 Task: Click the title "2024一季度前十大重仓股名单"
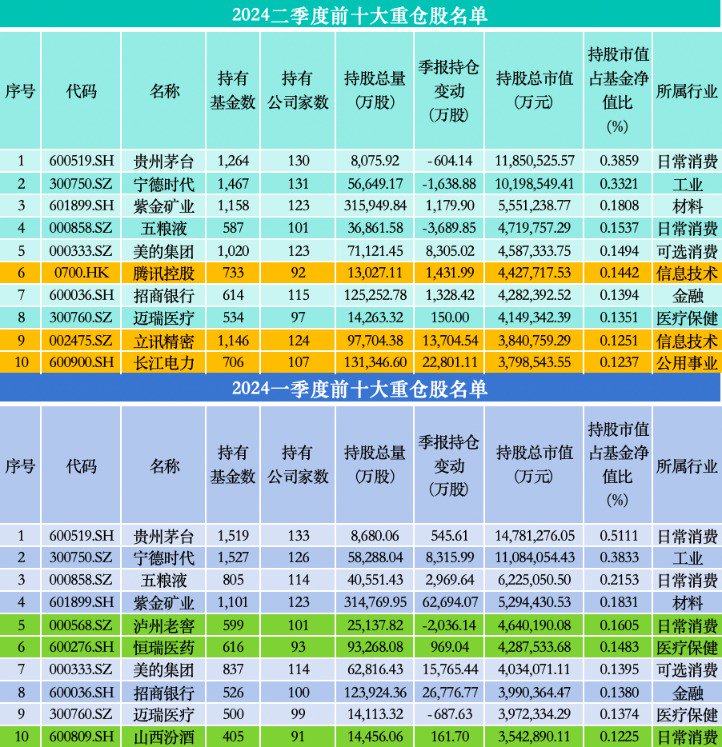coord(360,389)
